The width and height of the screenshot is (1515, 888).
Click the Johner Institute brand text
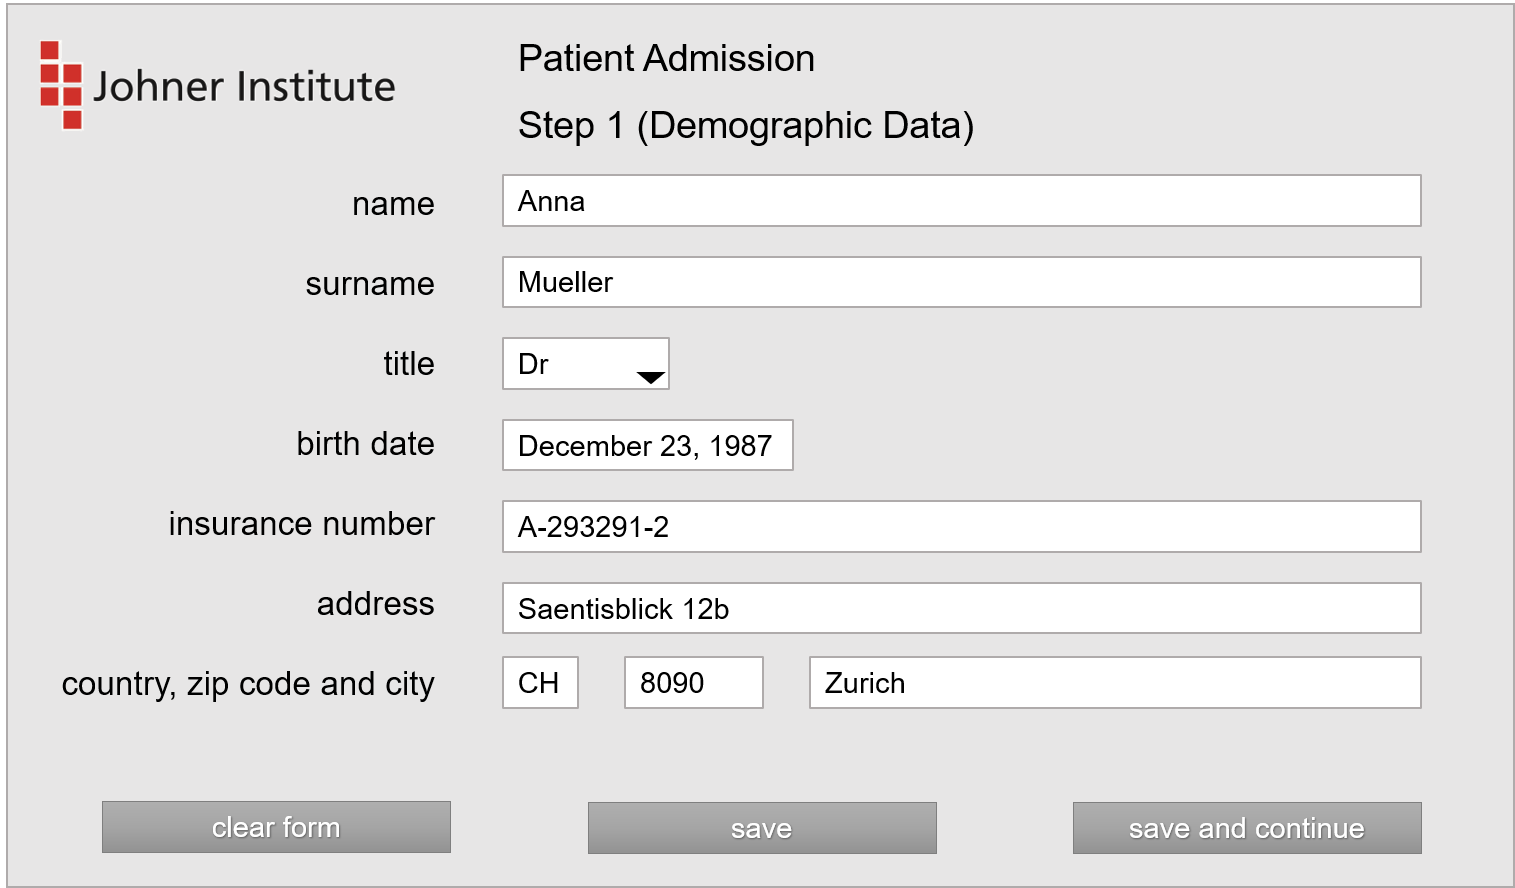point(244,87)
